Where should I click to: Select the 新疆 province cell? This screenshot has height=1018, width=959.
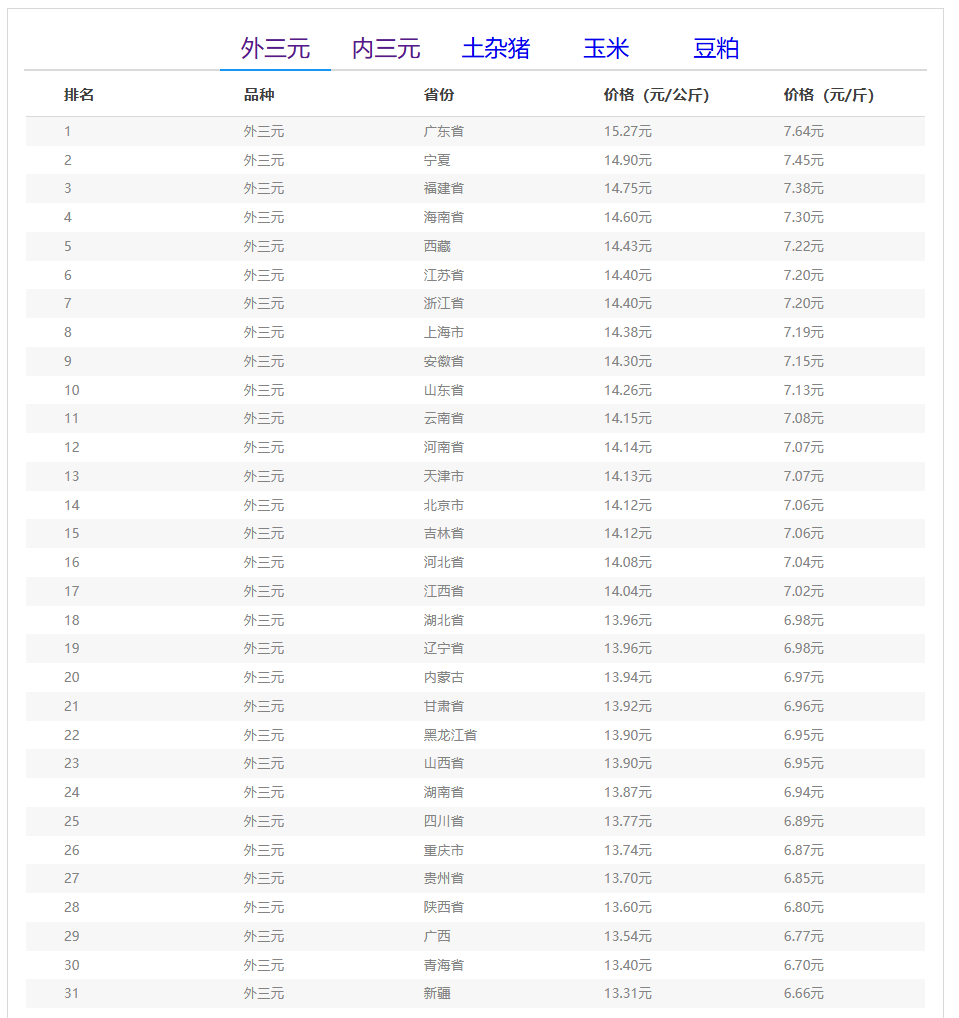[437, 993]
